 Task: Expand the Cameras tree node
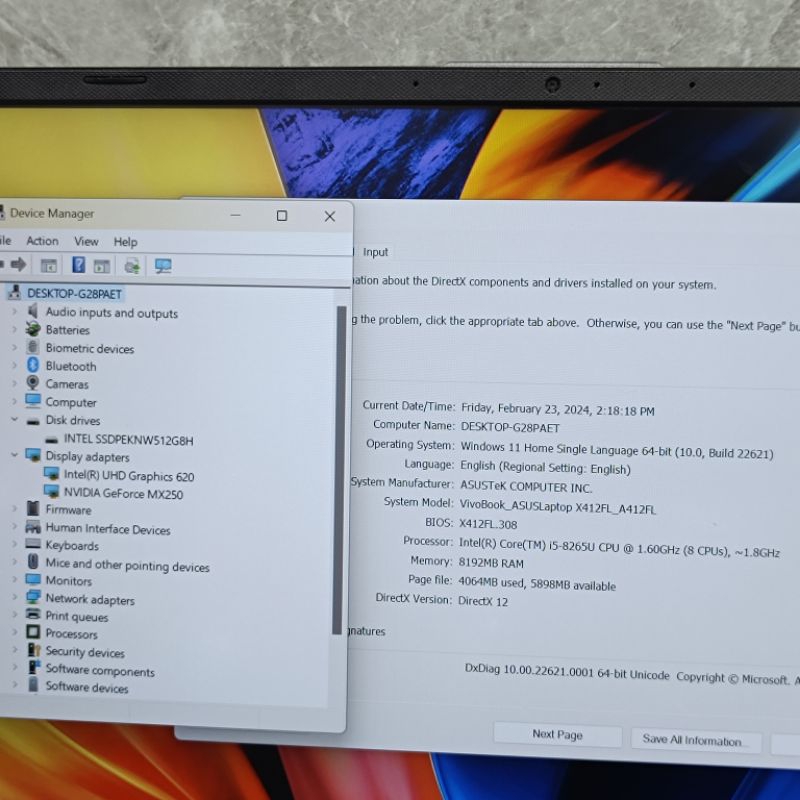pyautogui.click(x=14, y=383)
